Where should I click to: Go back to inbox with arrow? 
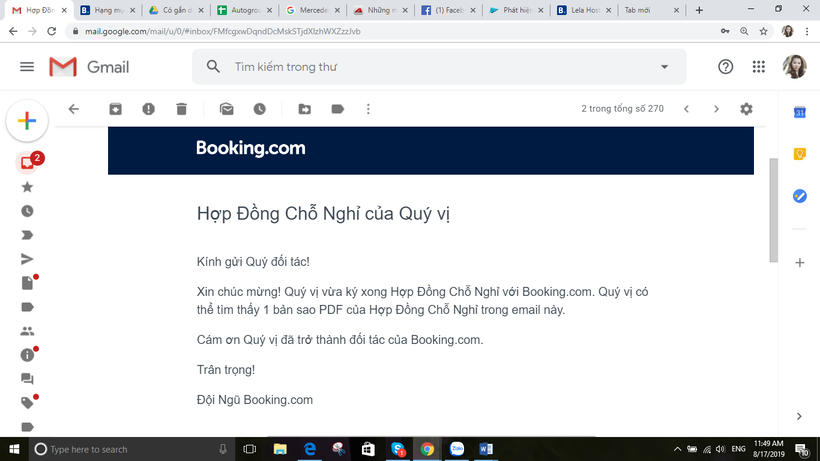(x=74, y=109)
